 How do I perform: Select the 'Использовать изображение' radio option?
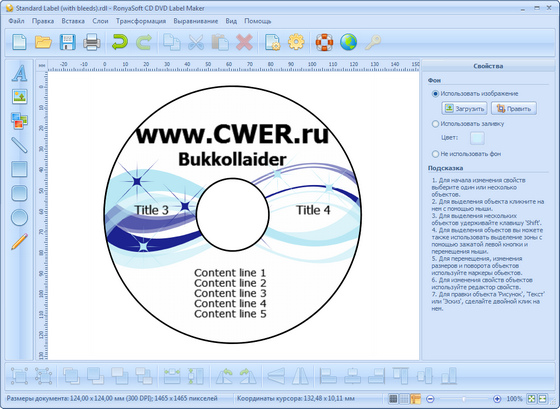[435, 94]
